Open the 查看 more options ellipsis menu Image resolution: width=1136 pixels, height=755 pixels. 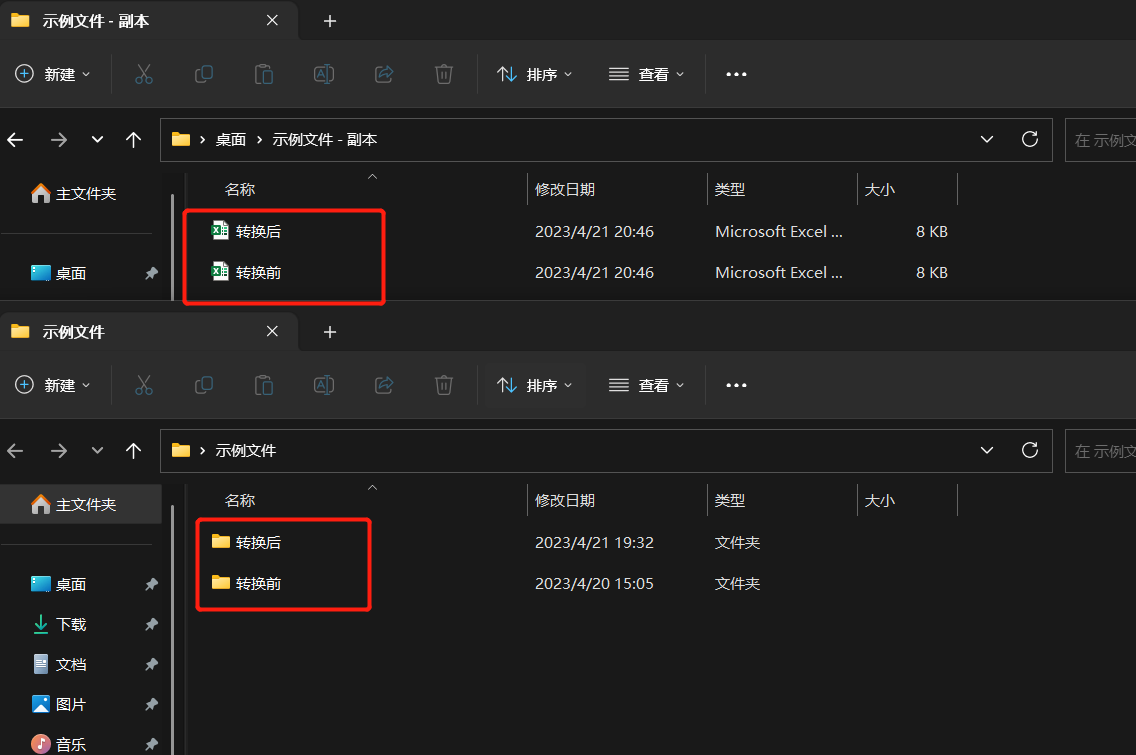tap(736, 74)
